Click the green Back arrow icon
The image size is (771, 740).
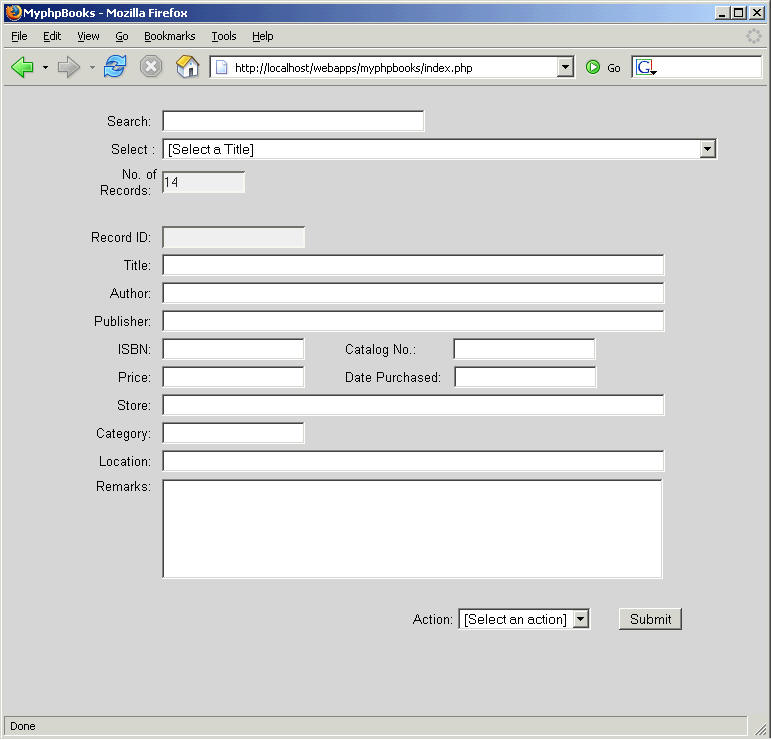(22, 67)
